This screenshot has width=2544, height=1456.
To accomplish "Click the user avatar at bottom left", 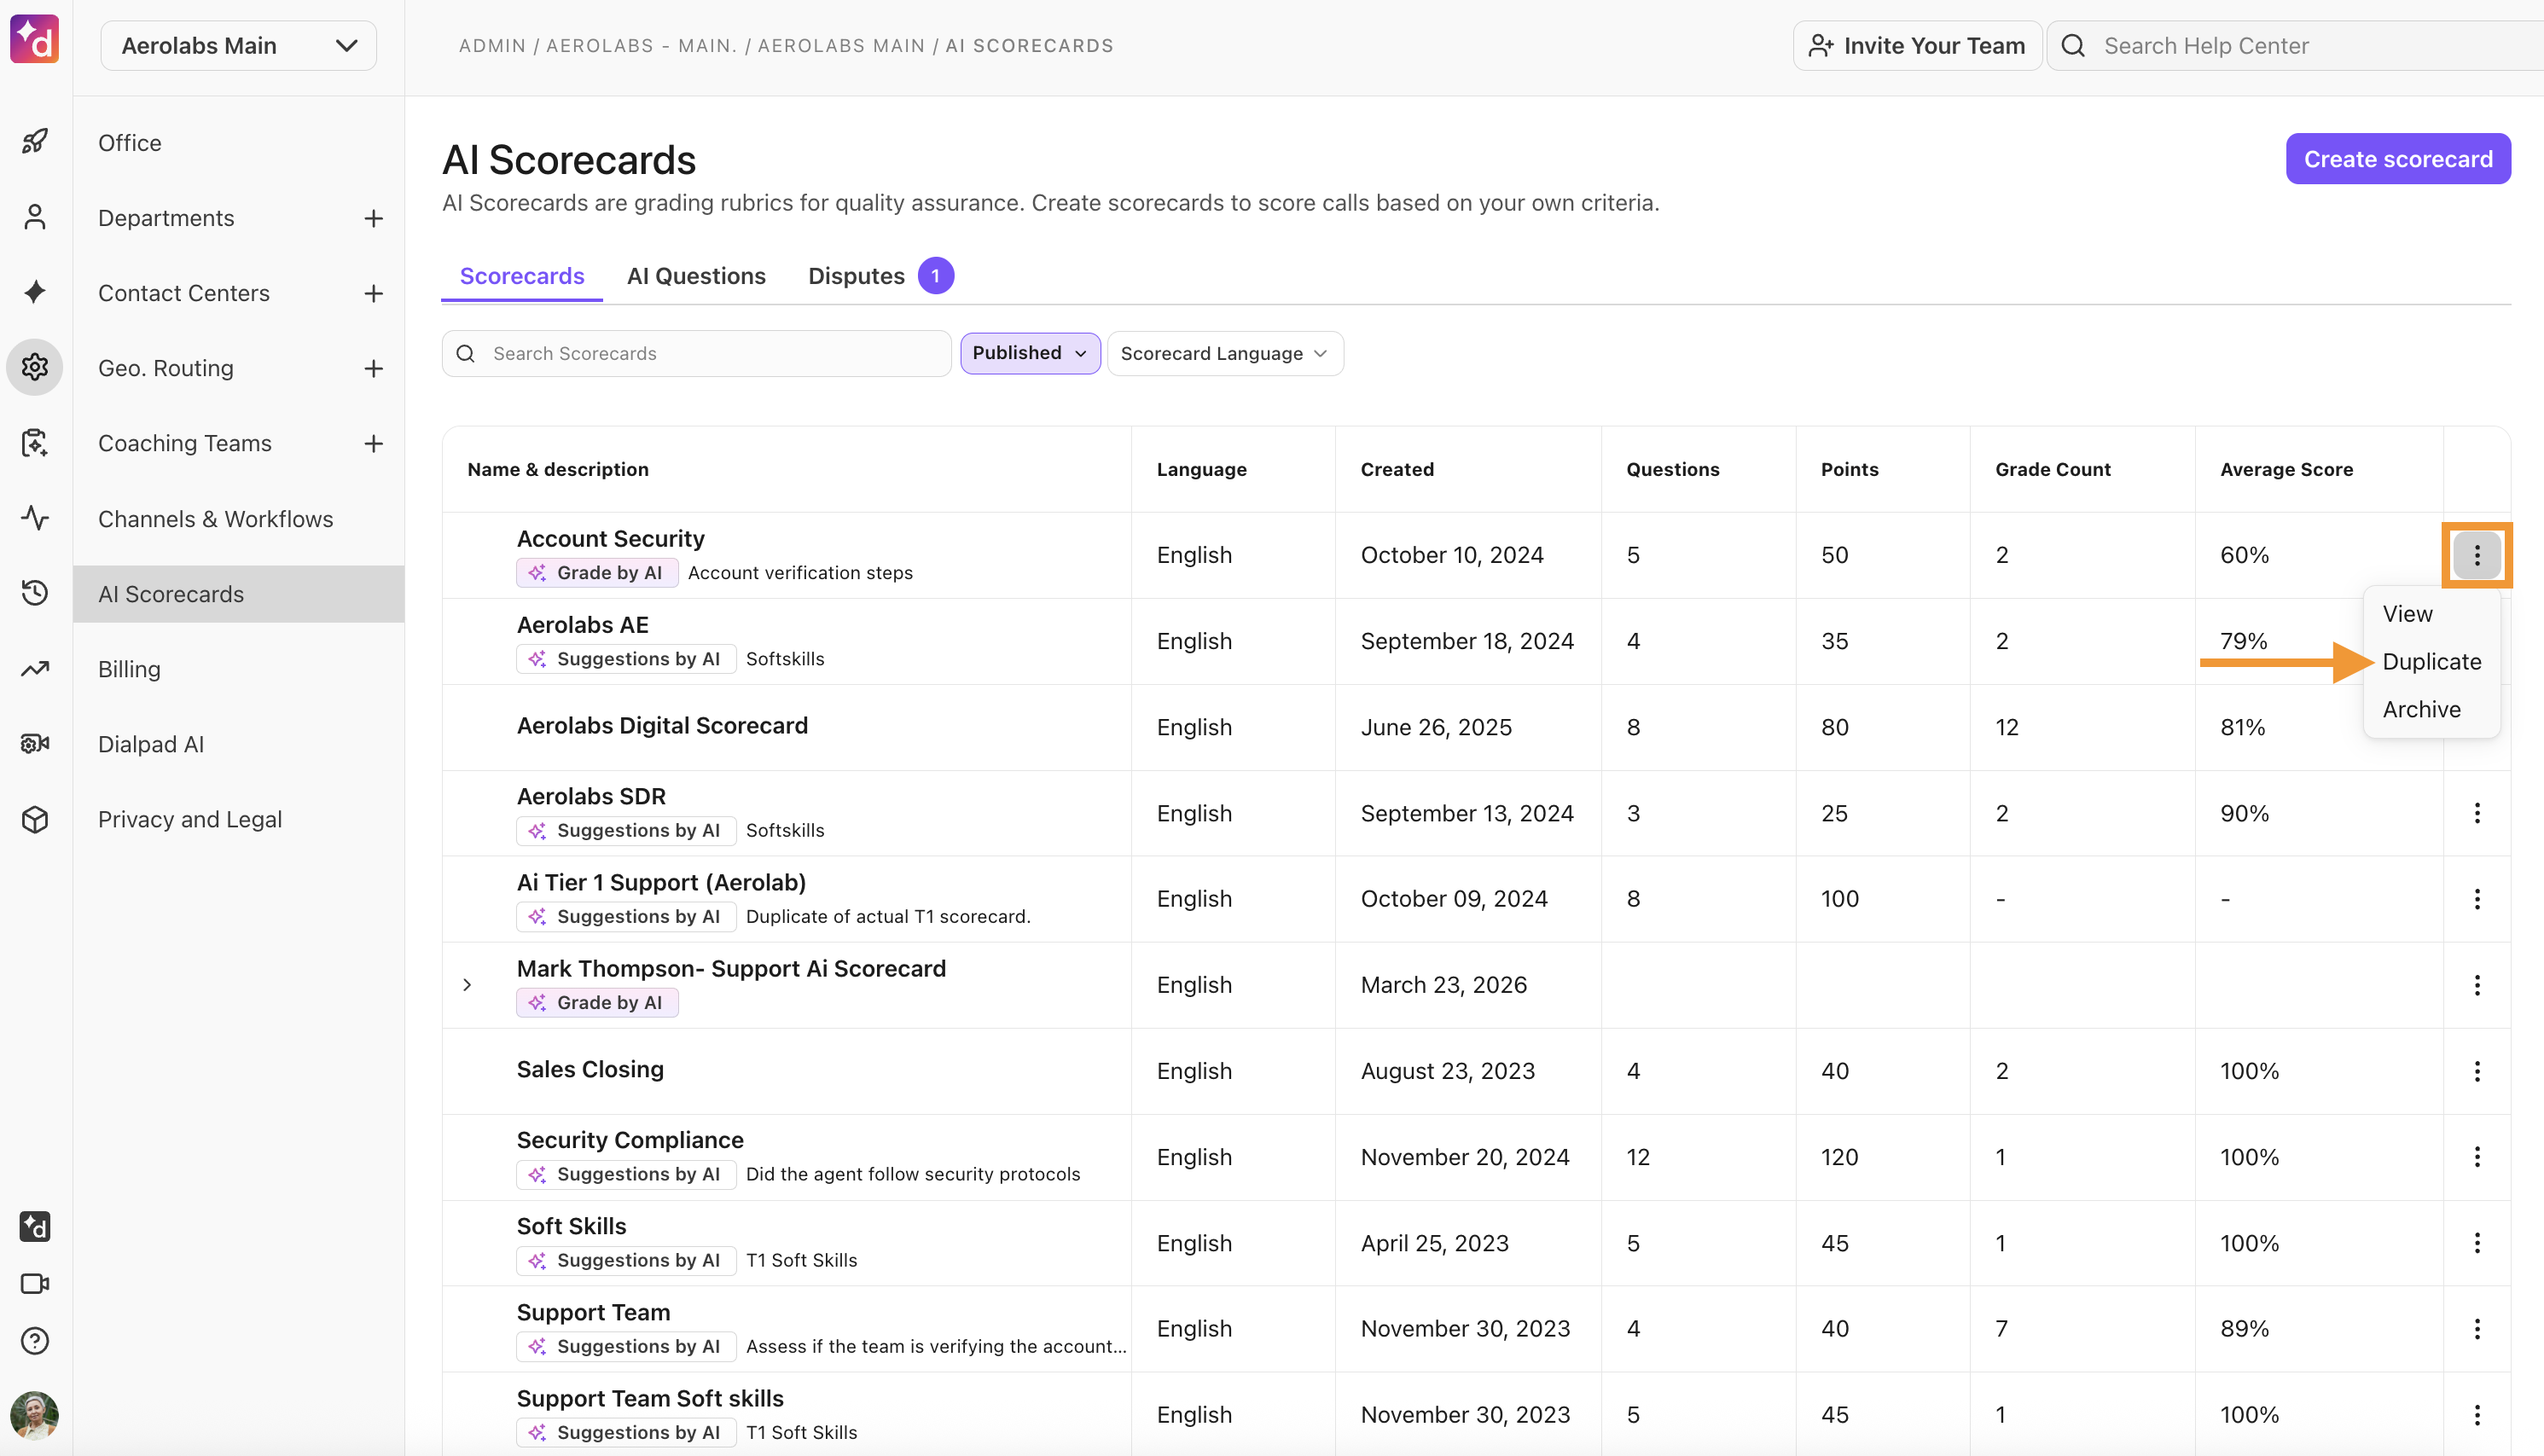I will coord(35,1415).
